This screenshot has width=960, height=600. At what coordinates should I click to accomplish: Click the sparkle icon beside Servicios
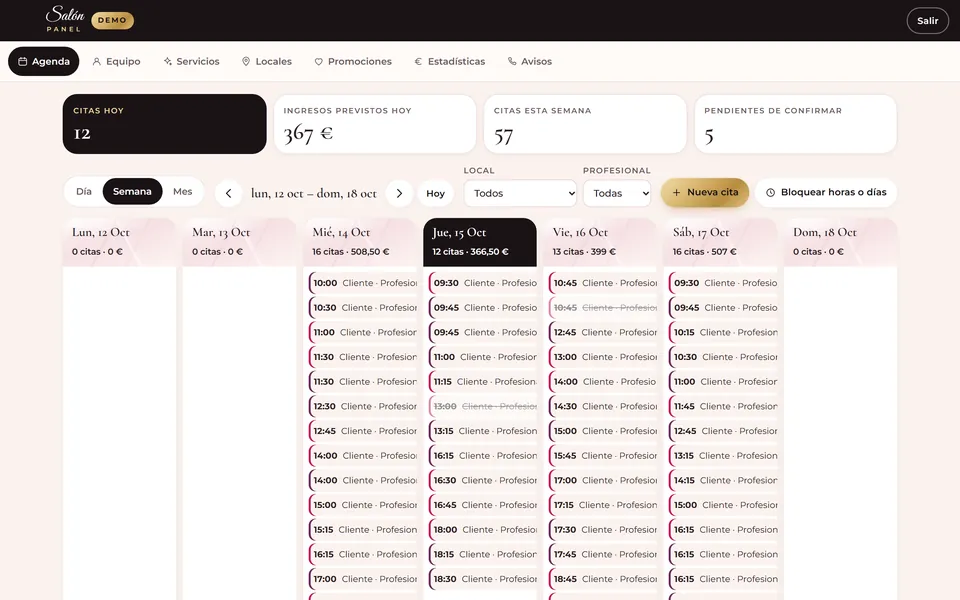tap(168, 61)
